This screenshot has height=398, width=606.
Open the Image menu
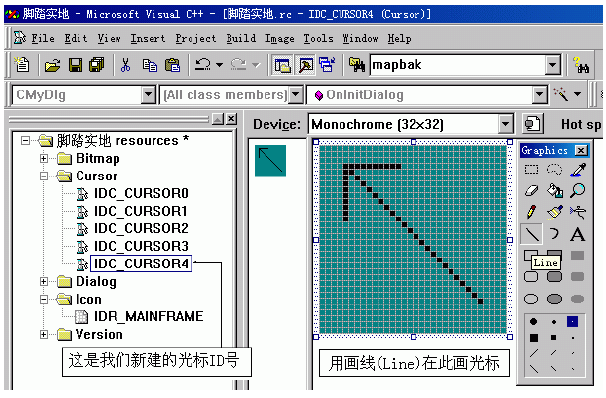(x=279, y=38)
